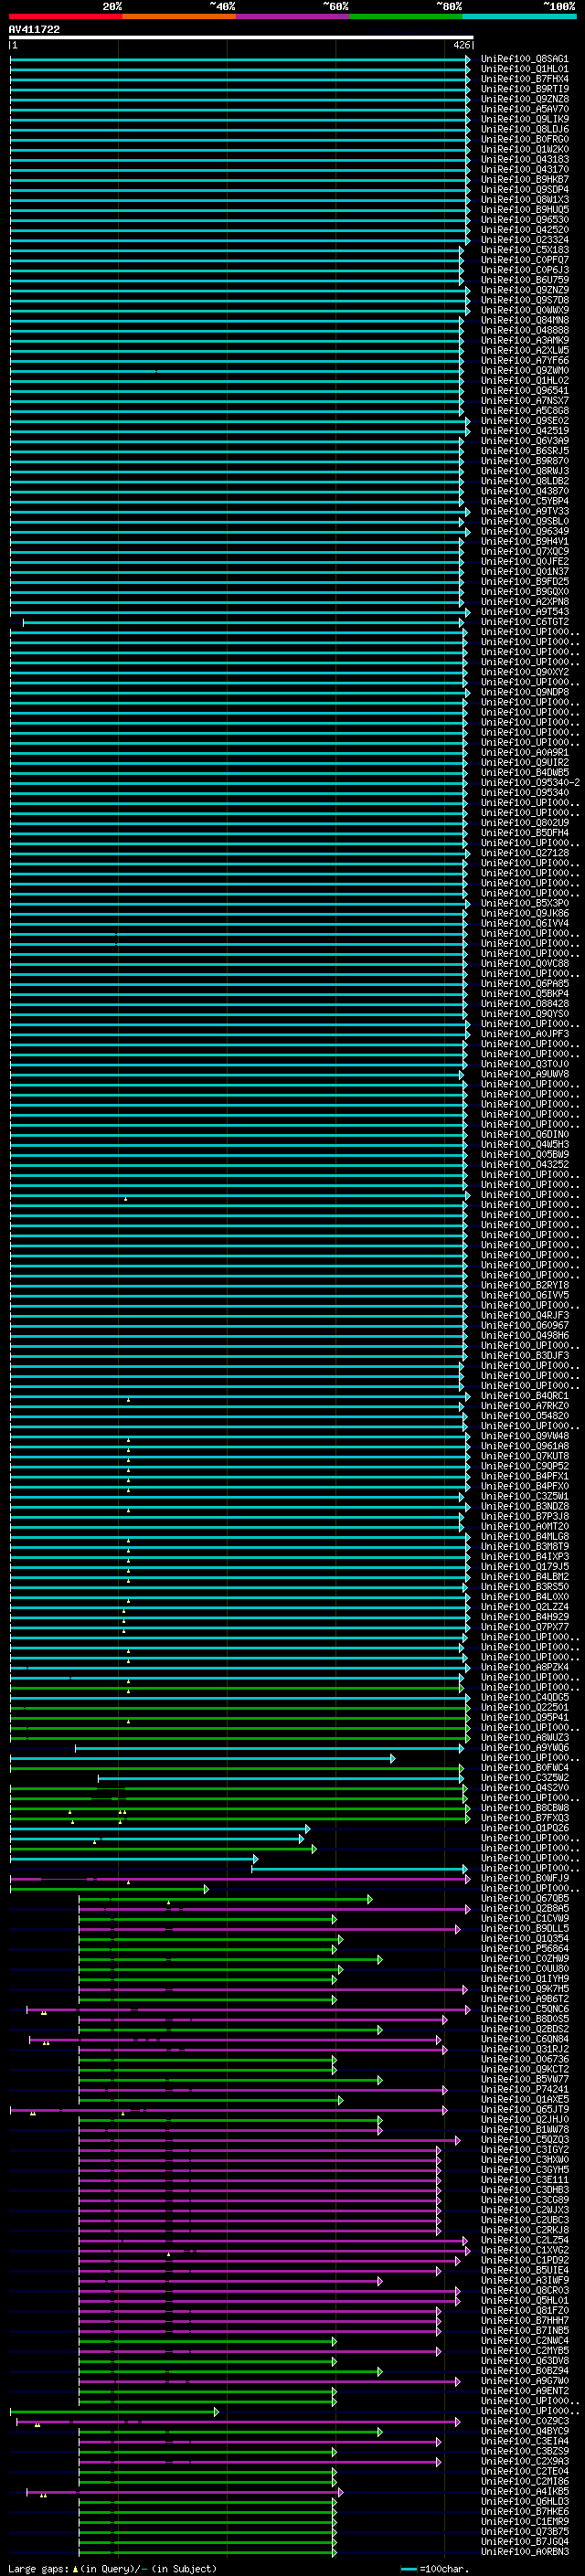Image resolution: width=585 pixels, height=2576 pixels.
Task: Click label UniRef100_A4IKB5
Action: 524,2491
